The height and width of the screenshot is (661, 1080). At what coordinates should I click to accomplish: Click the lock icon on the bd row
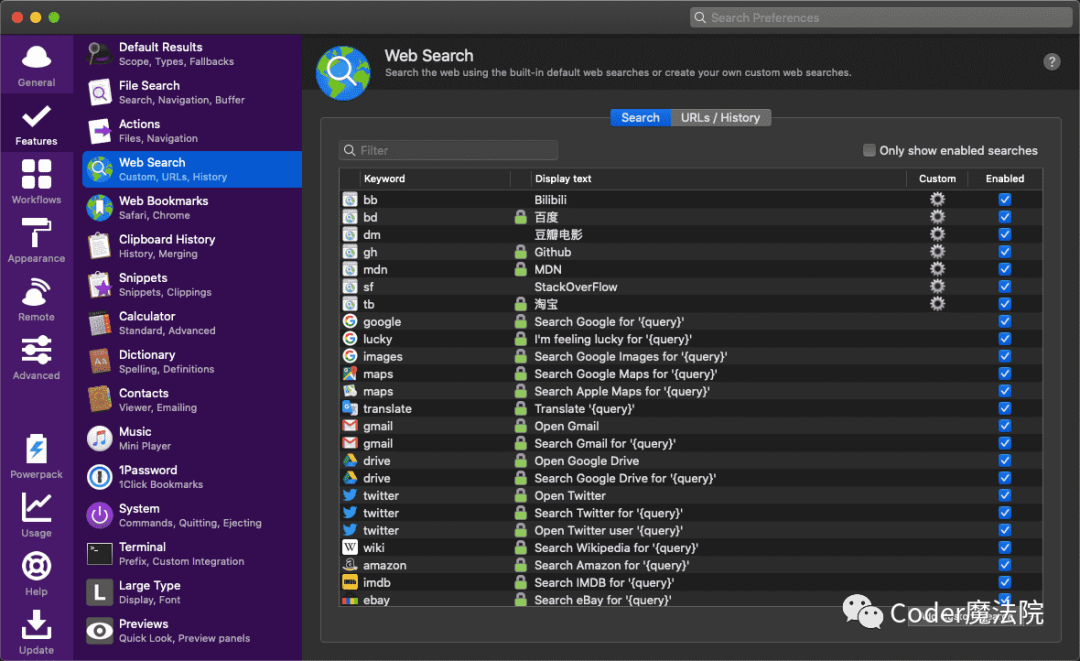click(x=521, y=217)
